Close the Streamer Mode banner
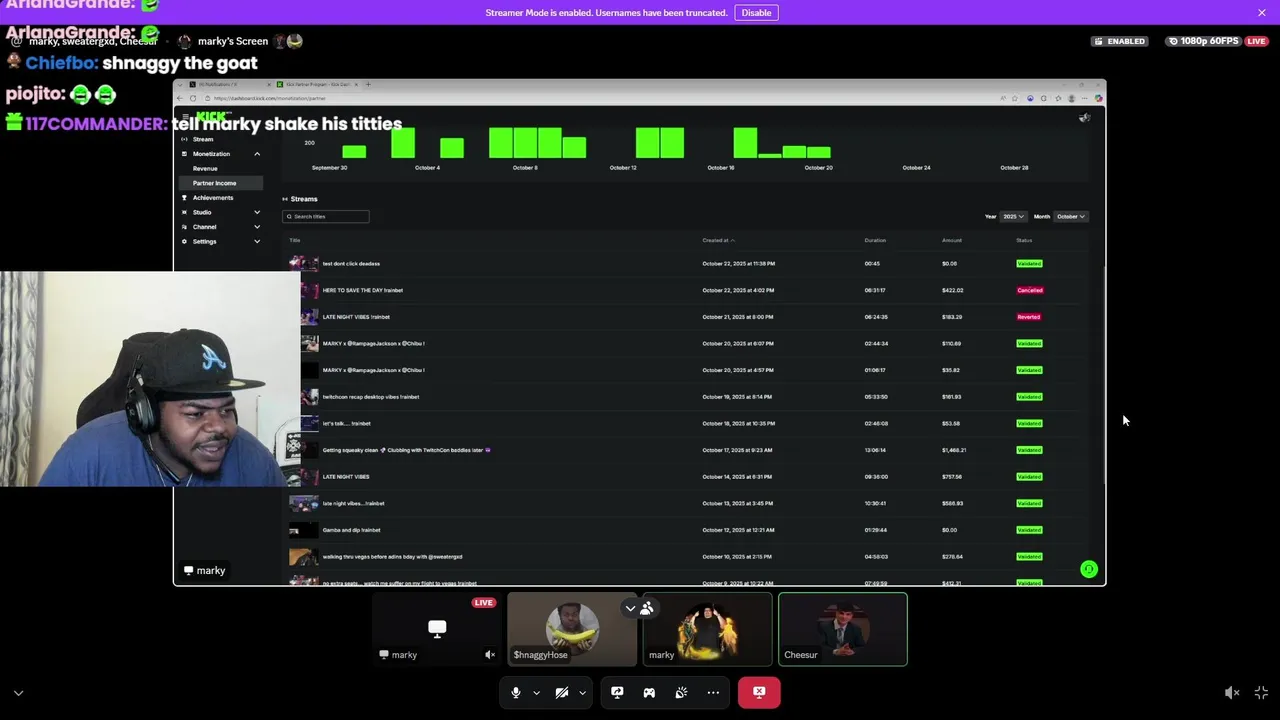1280x720 pixels. pyautogui.click(x=1262, y=12)
